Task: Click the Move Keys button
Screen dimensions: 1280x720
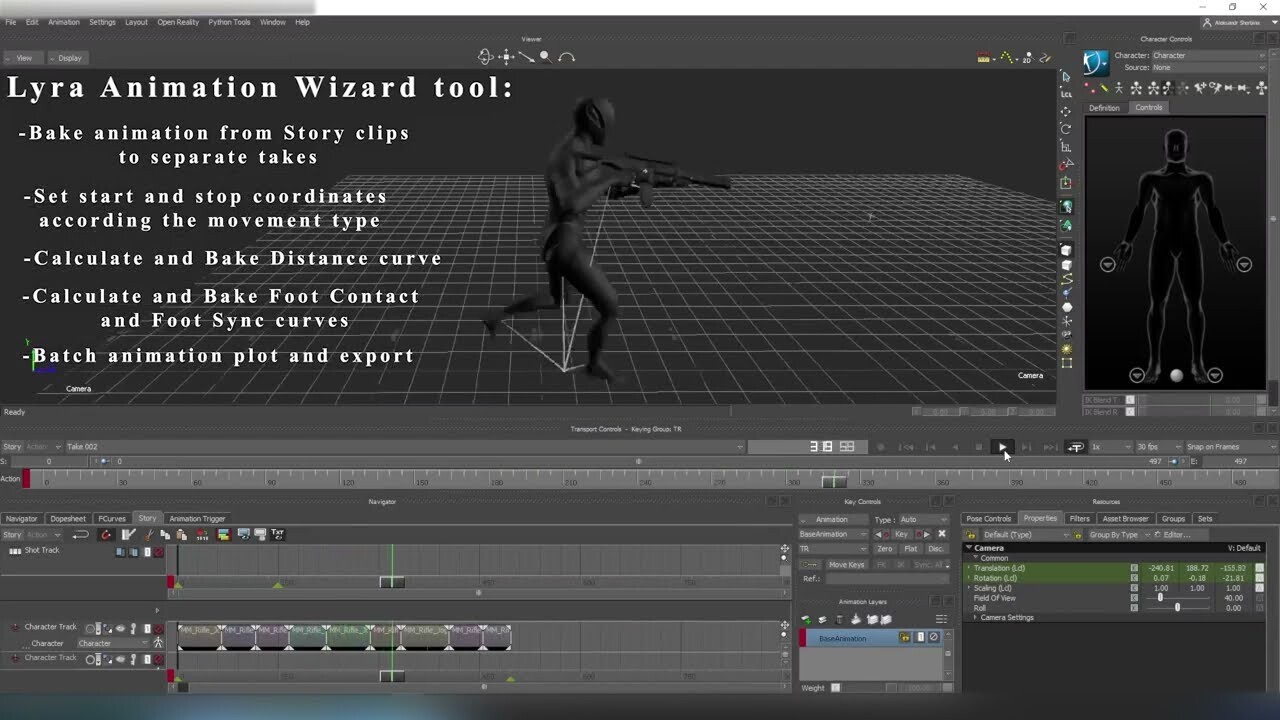Action: point(847,564)
